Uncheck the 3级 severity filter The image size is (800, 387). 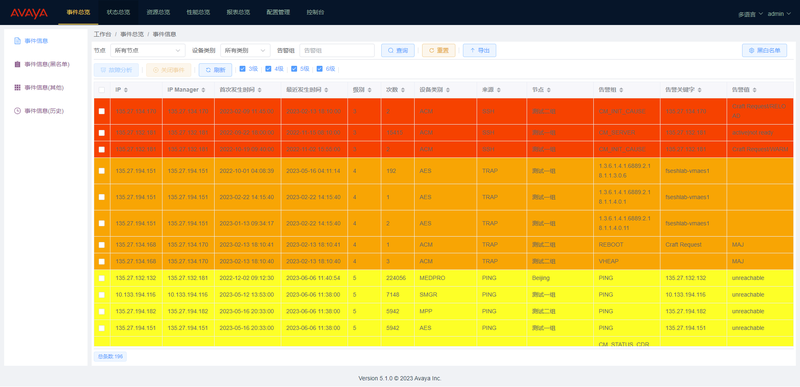243,69
